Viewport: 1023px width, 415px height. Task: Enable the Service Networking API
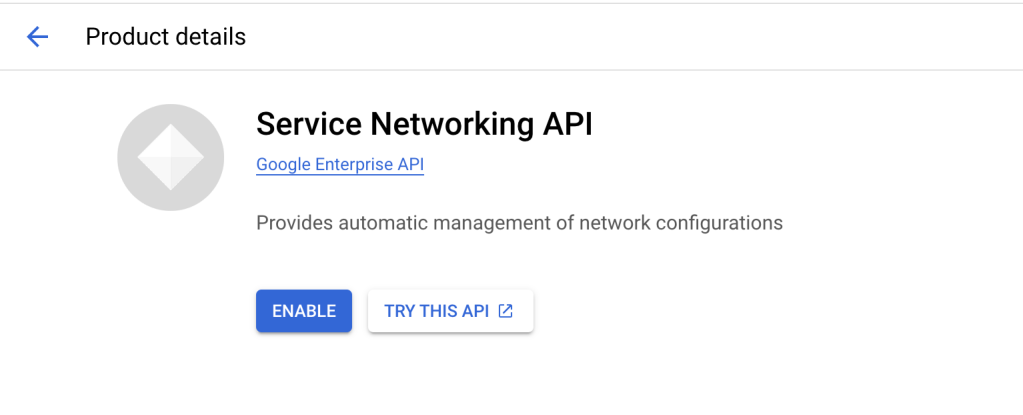304,311
